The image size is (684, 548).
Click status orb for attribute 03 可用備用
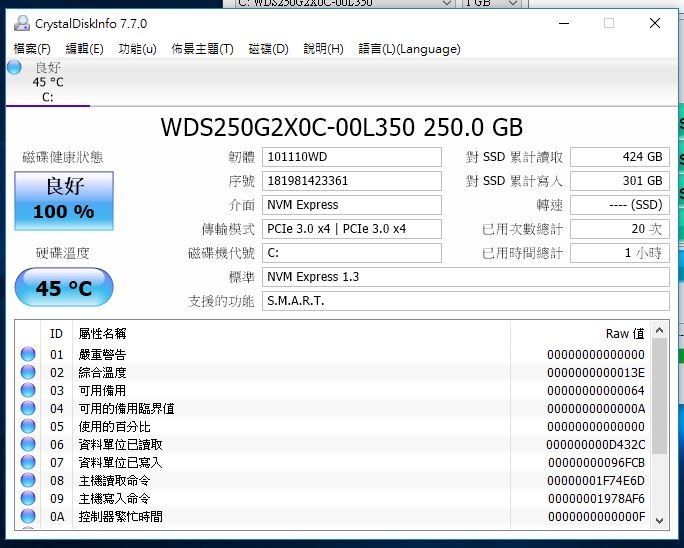tap(28, 390)
